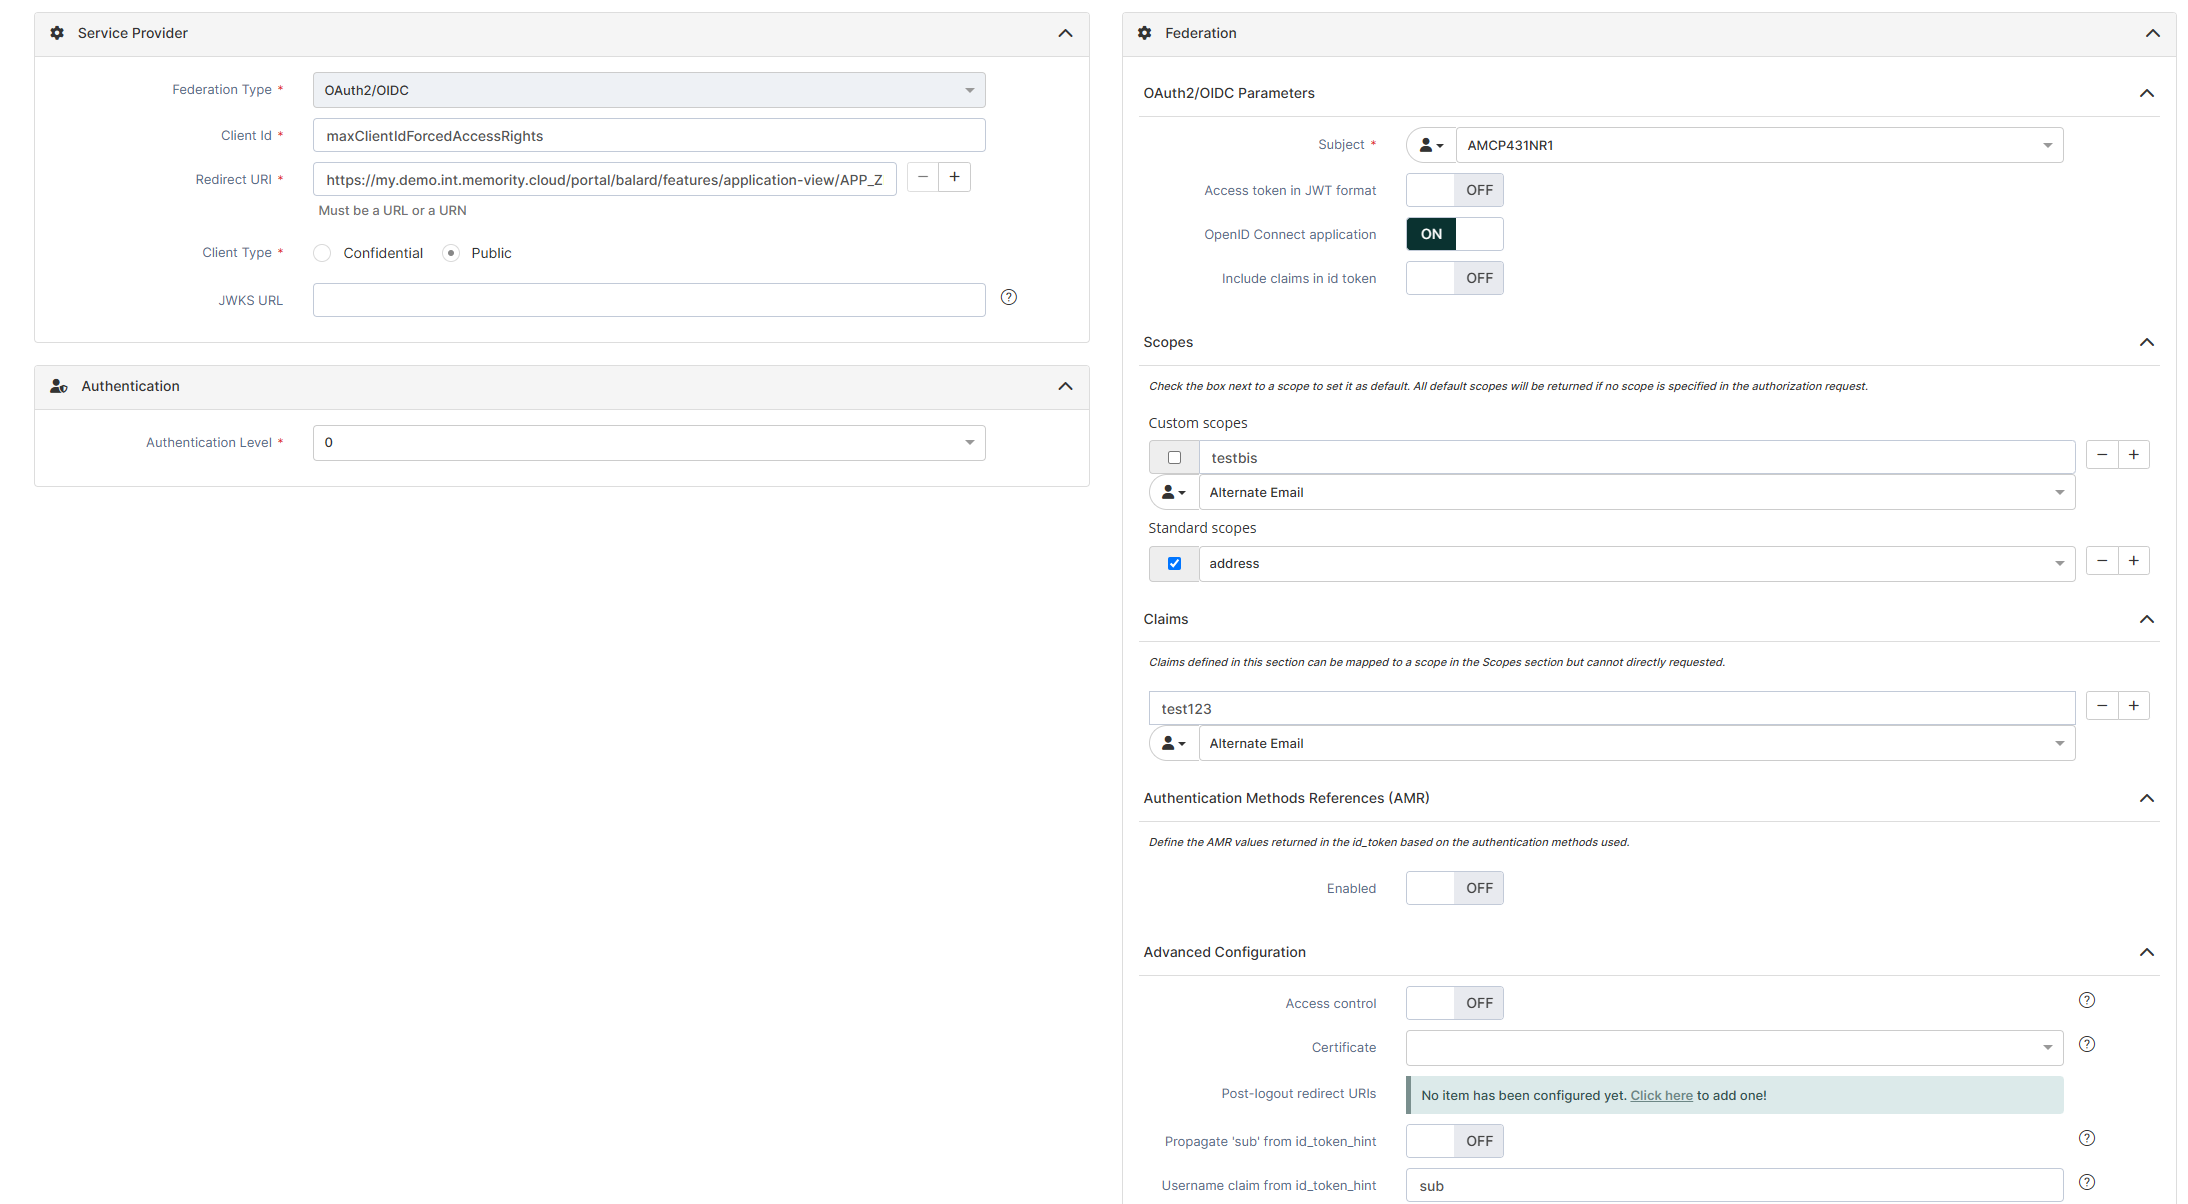Focus the Client Id input field
This screenshot has height=1204, width=2188.
pos(649,136)
